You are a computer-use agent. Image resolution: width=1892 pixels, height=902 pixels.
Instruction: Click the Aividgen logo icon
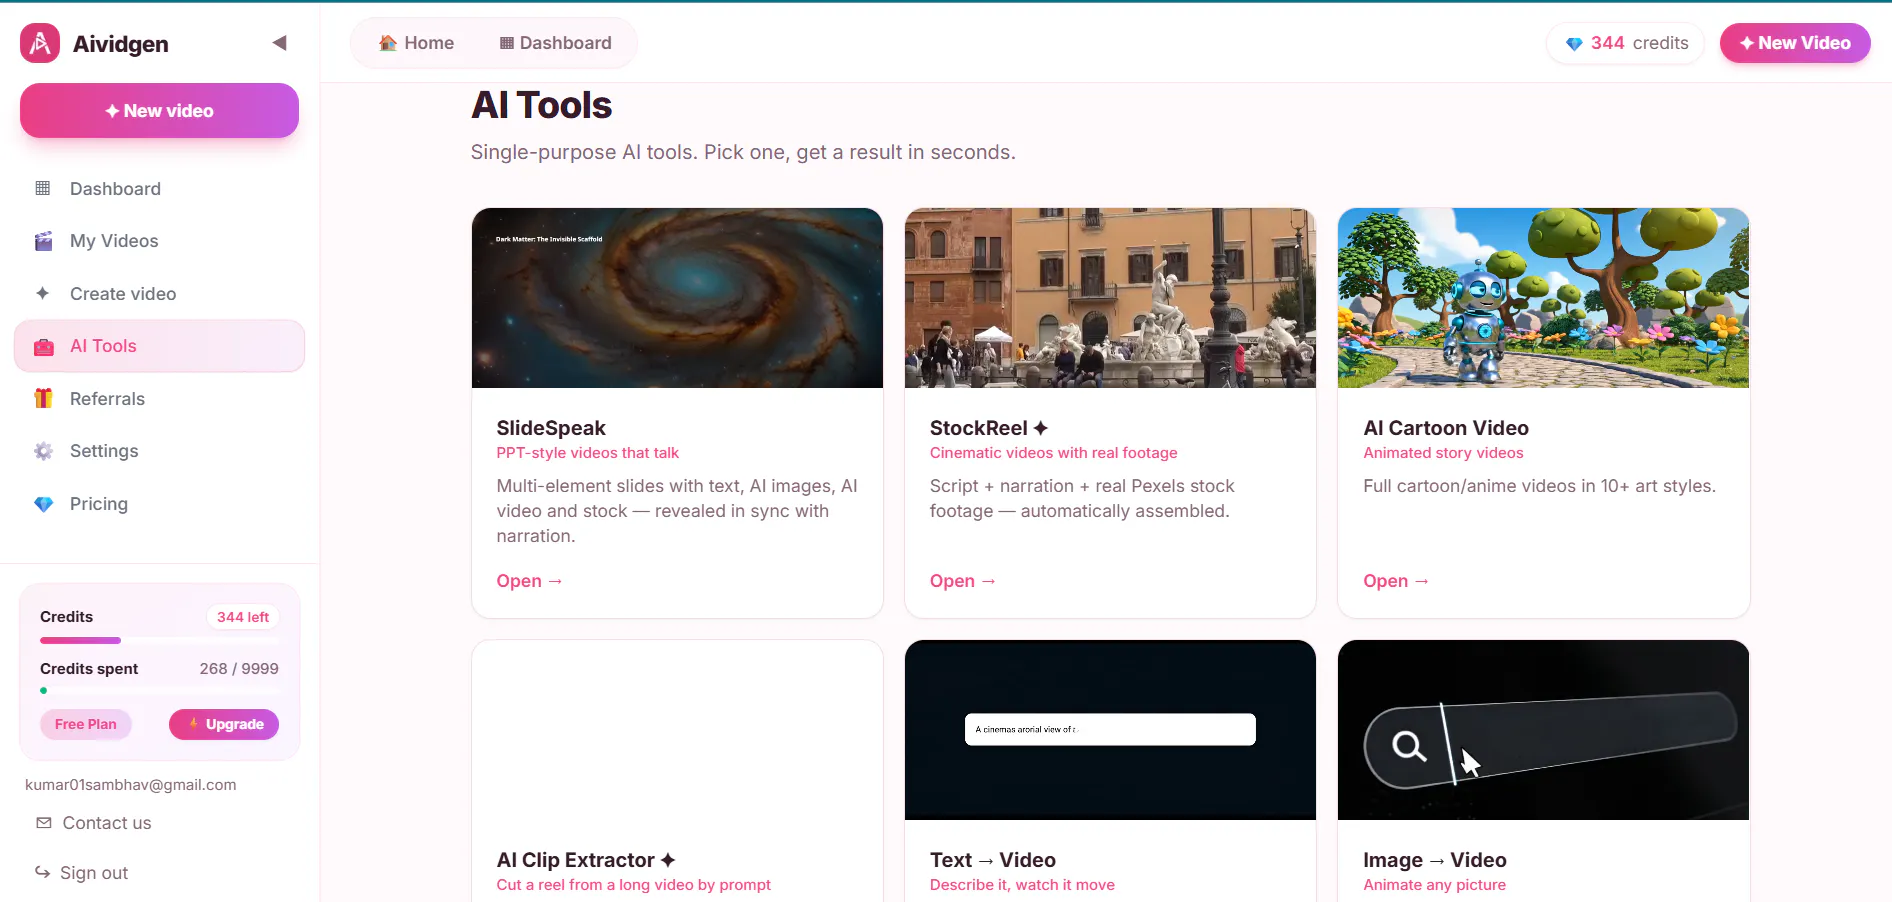tap(40, 43)
